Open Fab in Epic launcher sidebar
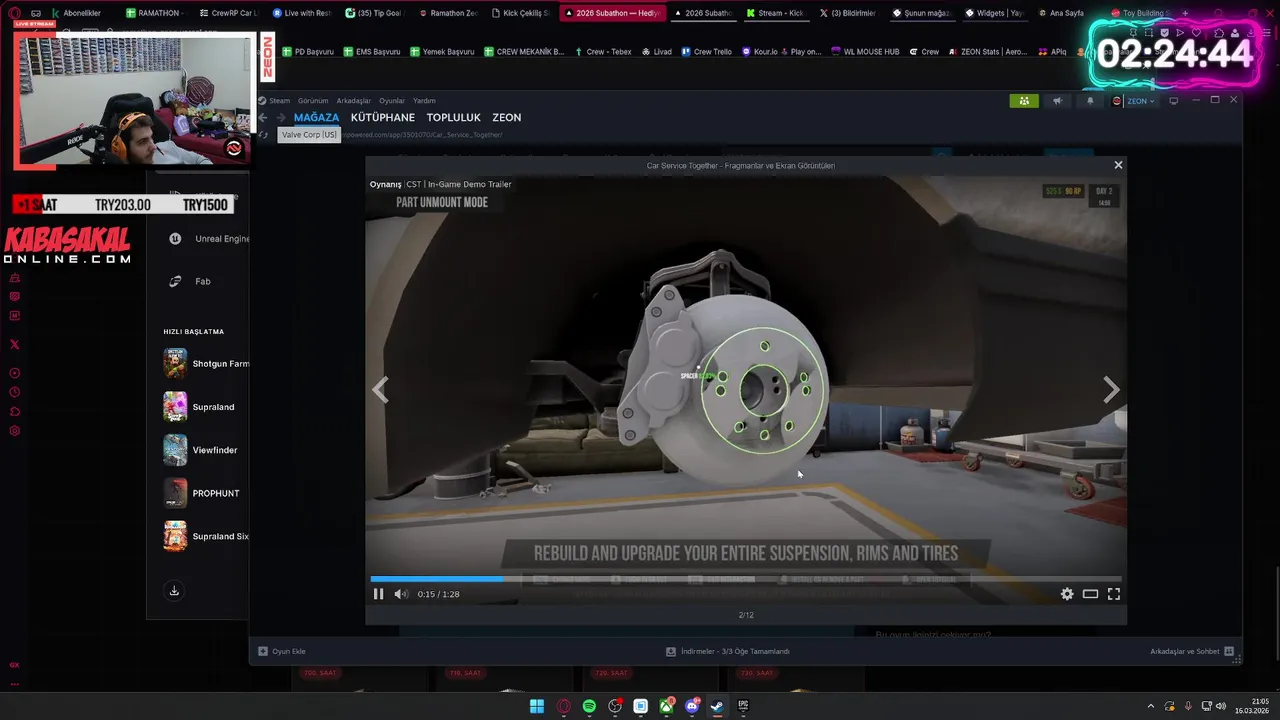 point(190,281)
